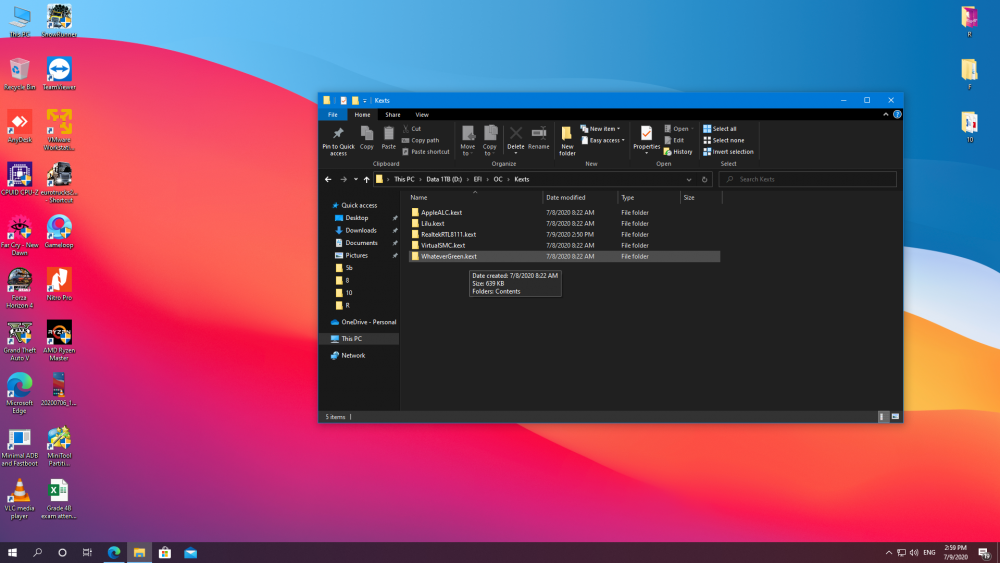Select the AnyDesk desktop icon
Screen dimensions: 1000x563
[20, 126]
